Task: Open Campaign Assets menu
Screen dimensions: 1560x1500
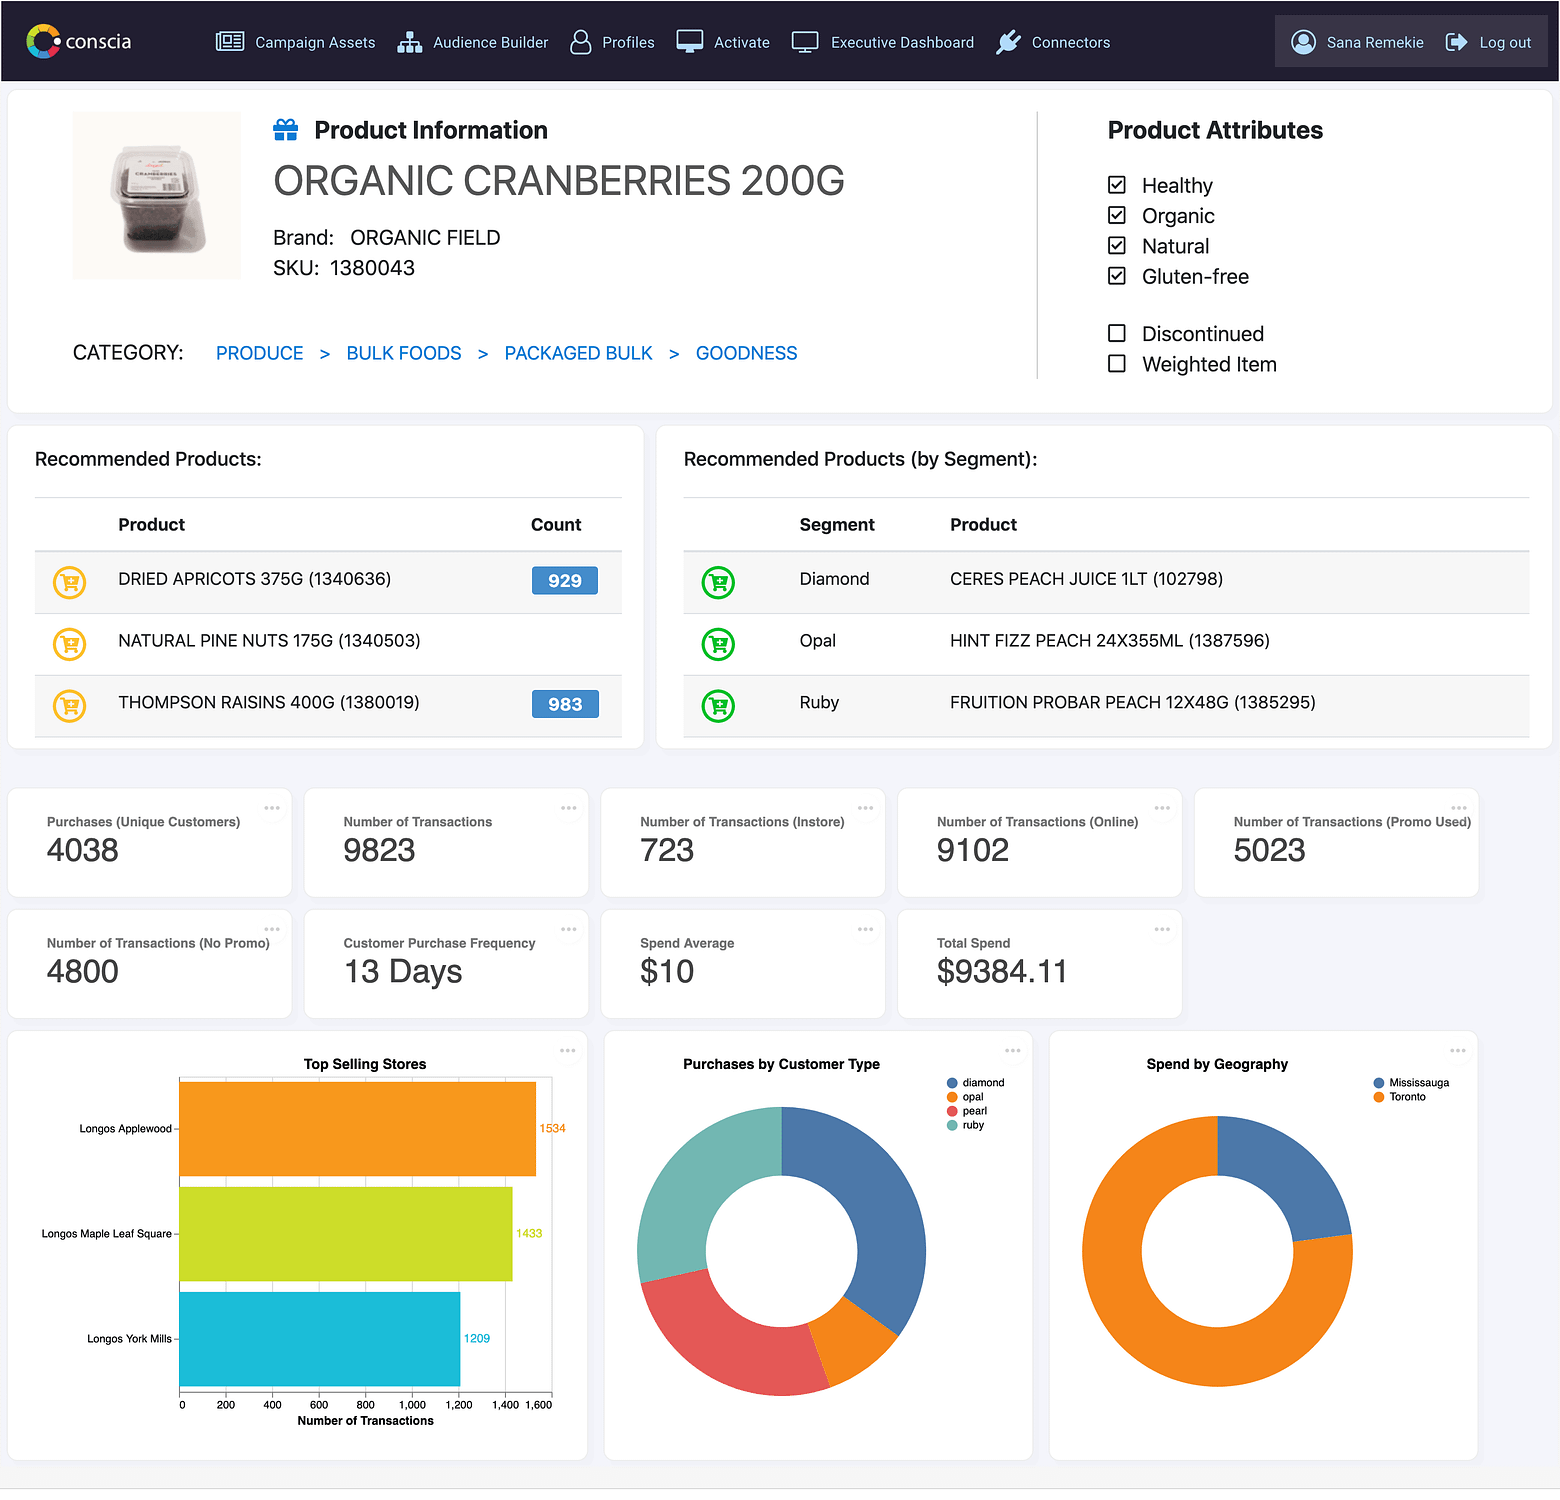Action: pos(315,42)
